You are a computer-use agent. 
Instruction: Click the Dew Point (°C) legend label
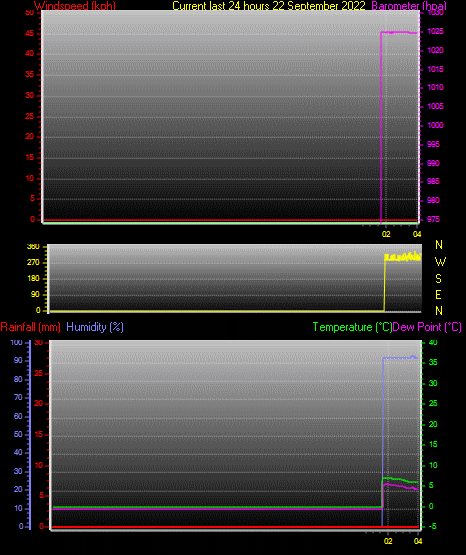[427, 327]
